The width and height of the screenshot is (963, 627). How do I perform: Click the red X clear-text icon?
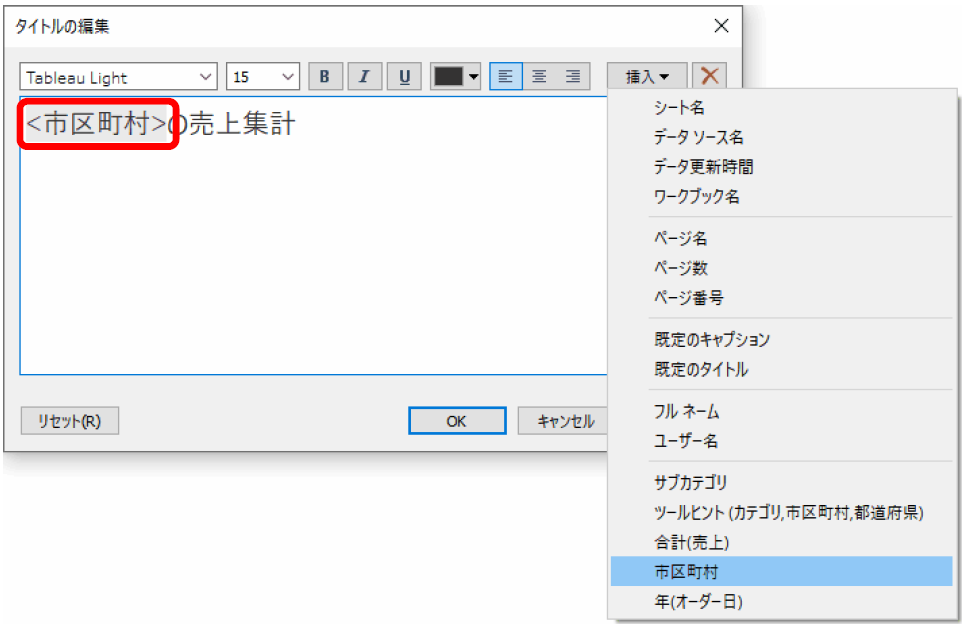pyautogui.click(x=709, y=76)
